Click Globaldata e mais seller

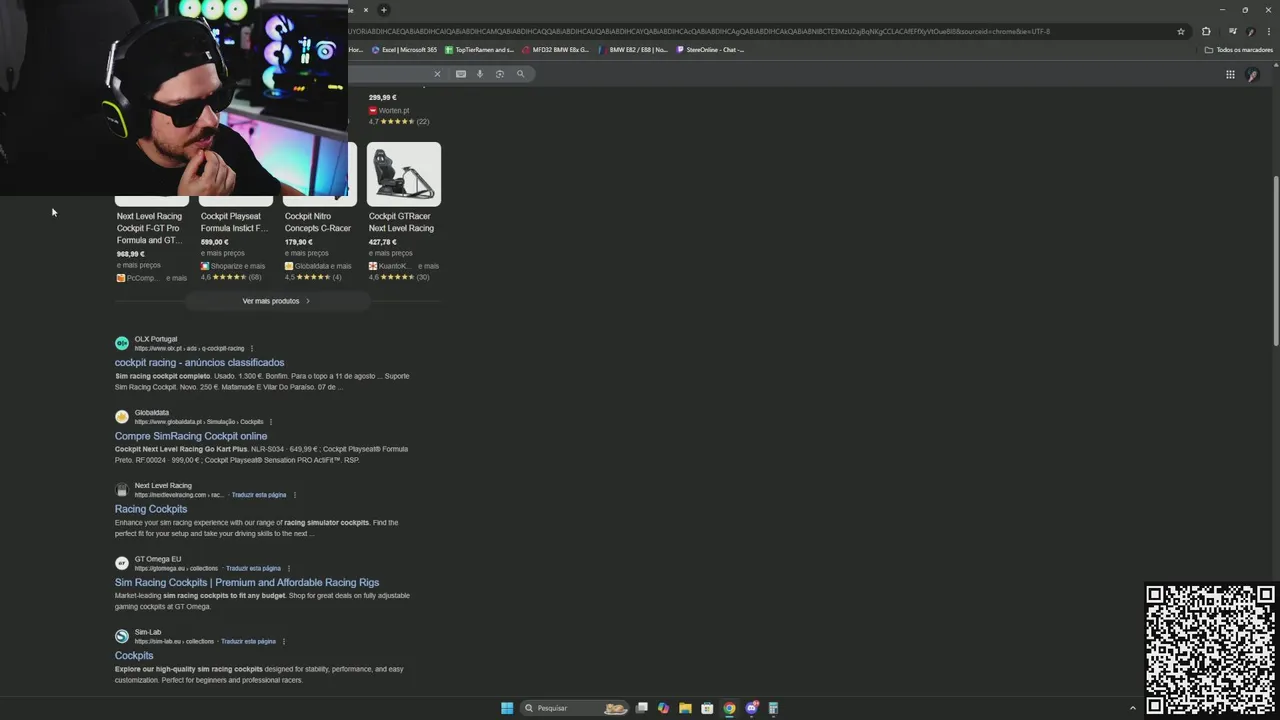318,266
